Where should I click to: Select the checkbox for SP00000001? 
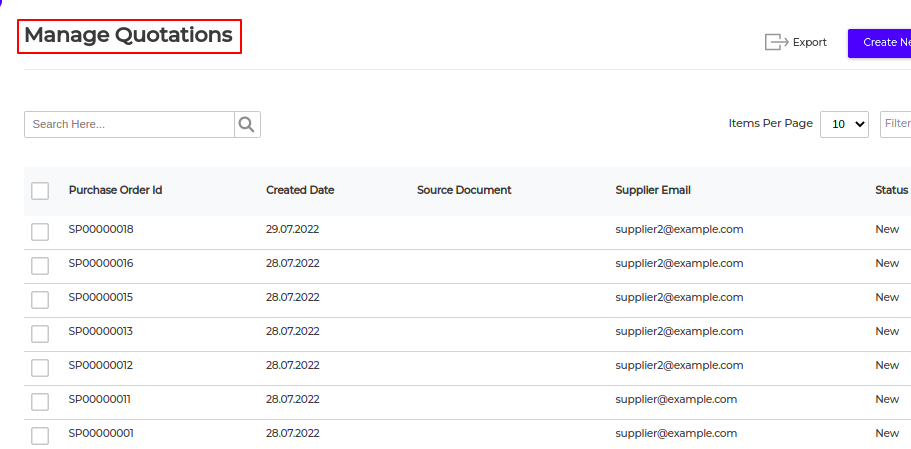pyautogui.click(x=40, y=435)
